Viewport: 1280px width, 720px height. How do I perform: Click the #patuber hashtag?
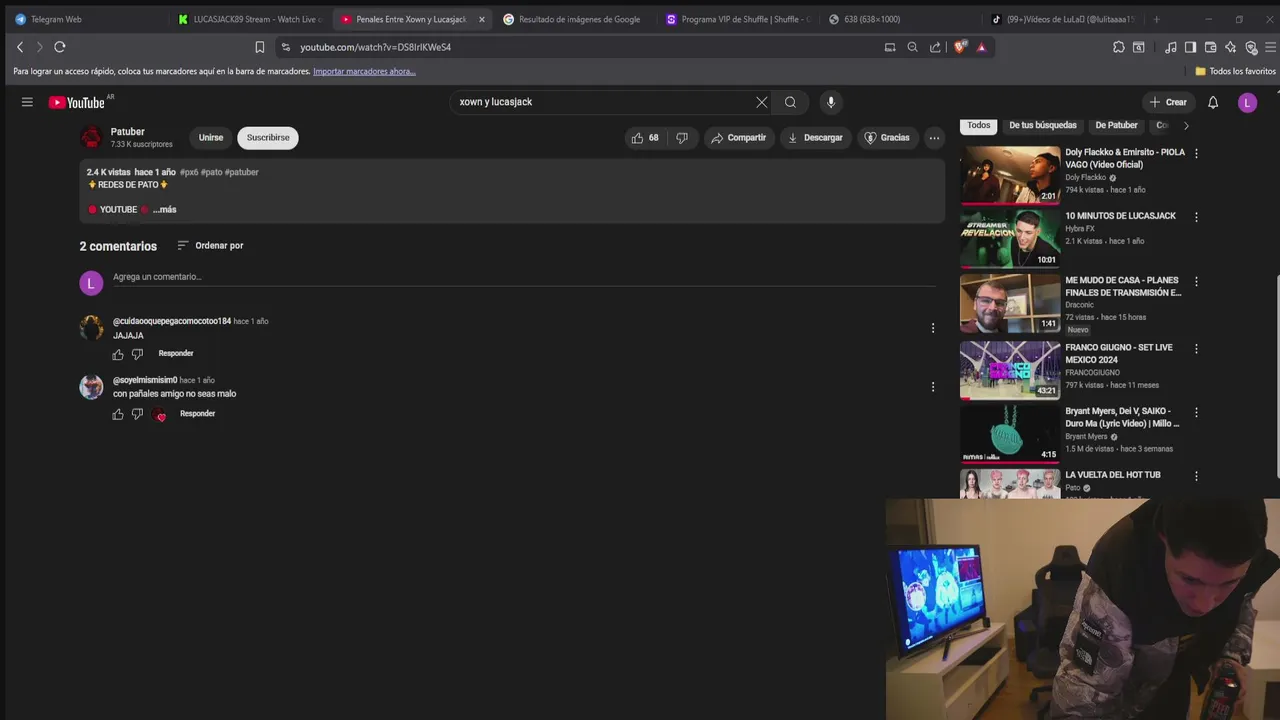click(x=242, y=173)
